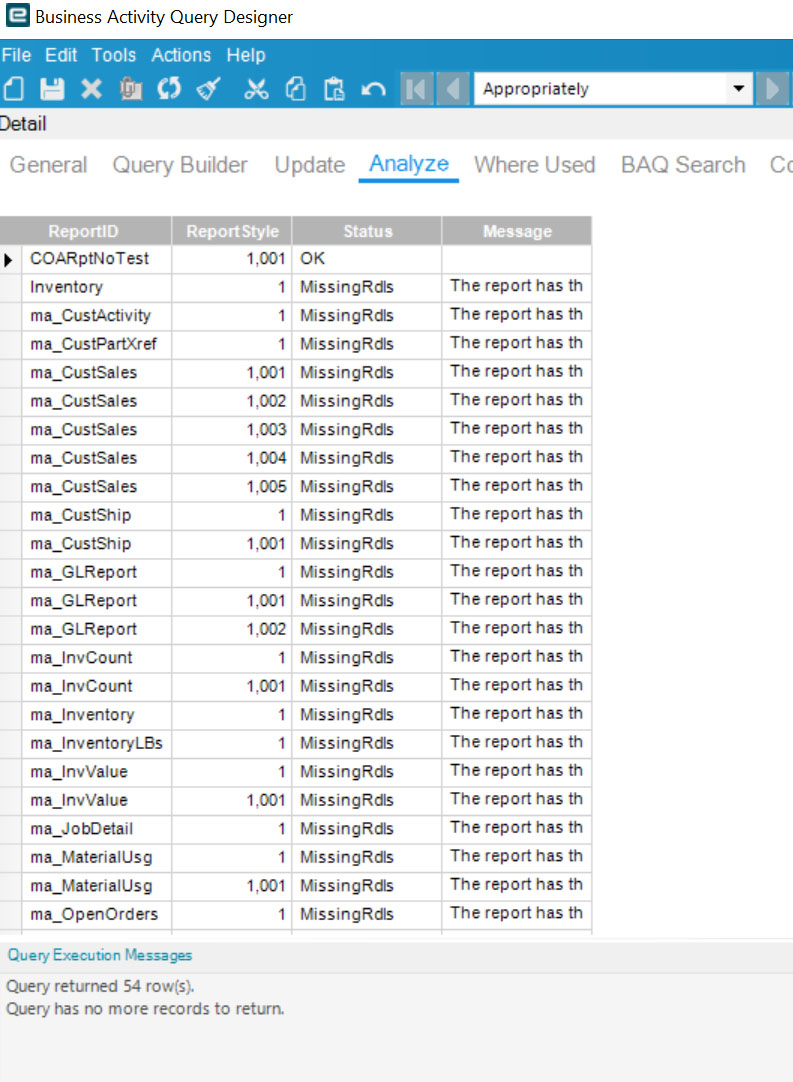
Task: Go to previous record navigation arrow
Action: (453, 89)
